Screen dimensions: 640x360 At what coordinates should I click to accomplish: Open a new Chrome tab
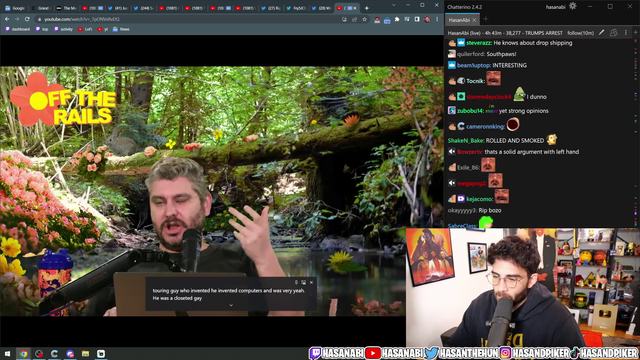(367, 8)
